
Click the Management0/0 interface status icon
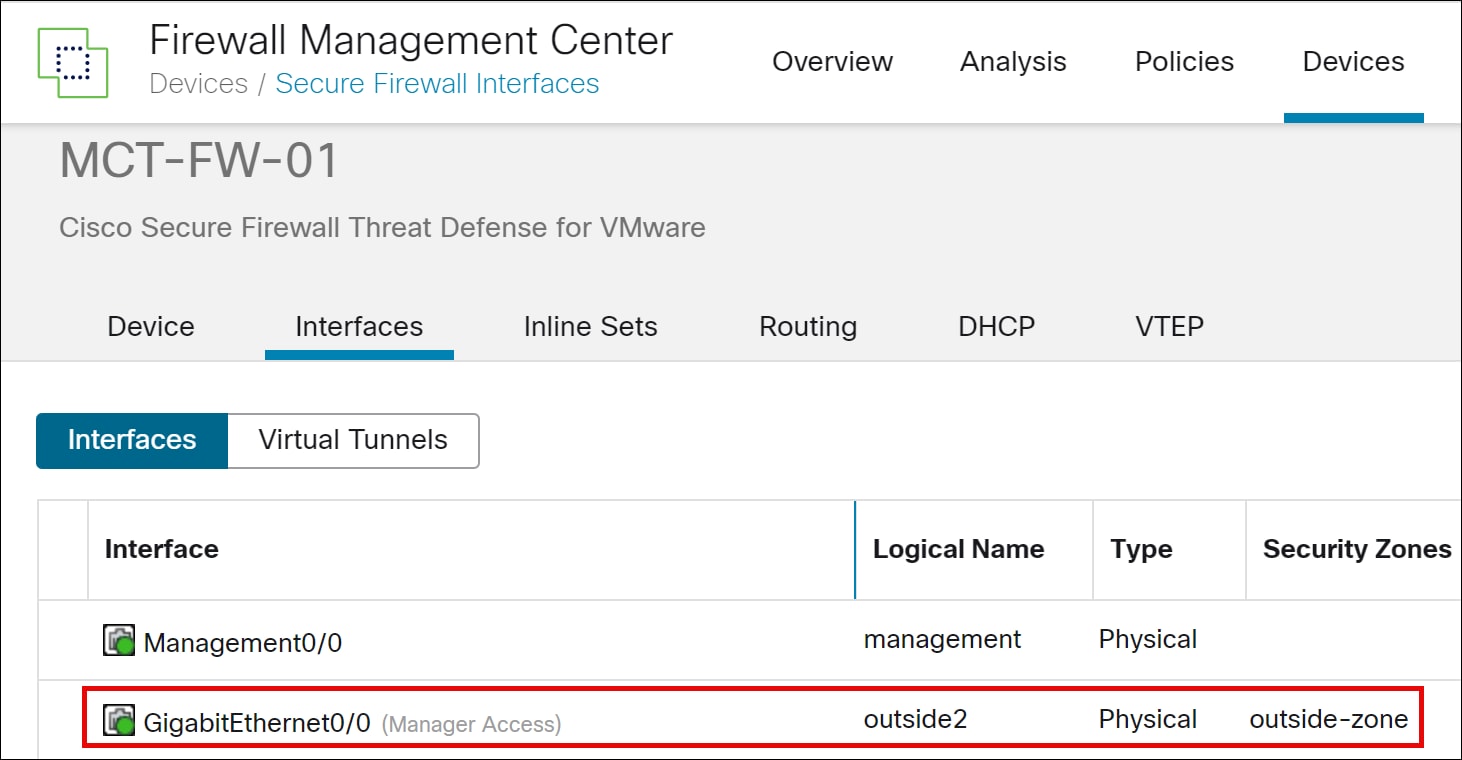point(119,641)
